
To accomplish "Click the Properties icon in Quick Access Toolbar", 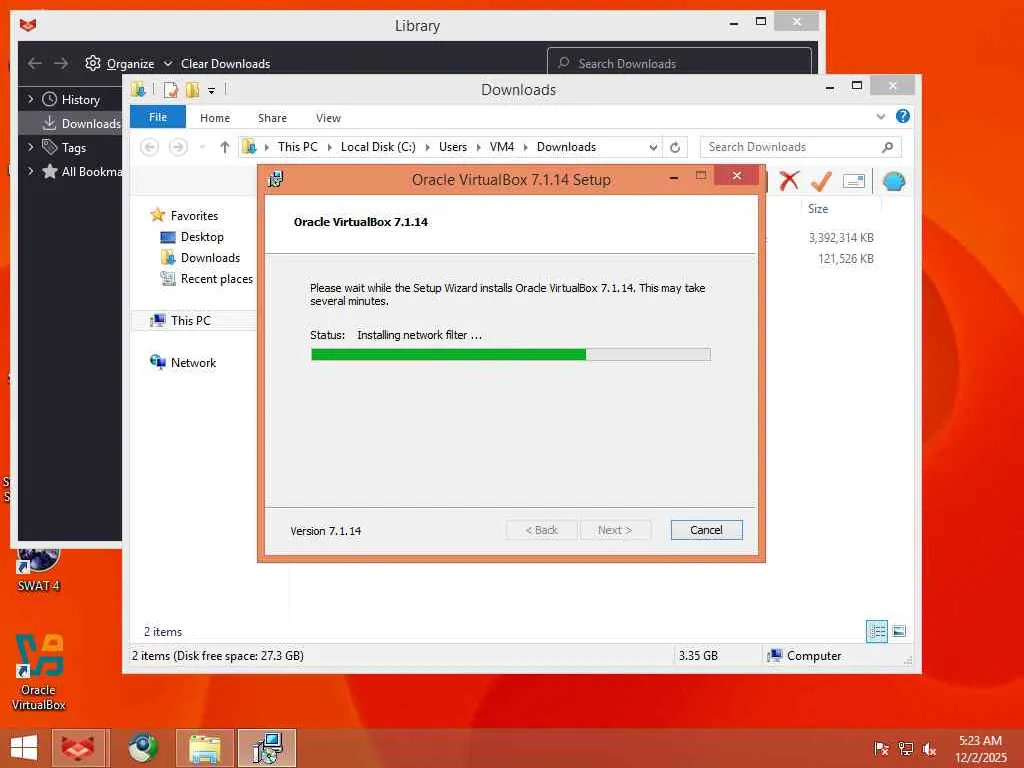I will tap(170, 89).
